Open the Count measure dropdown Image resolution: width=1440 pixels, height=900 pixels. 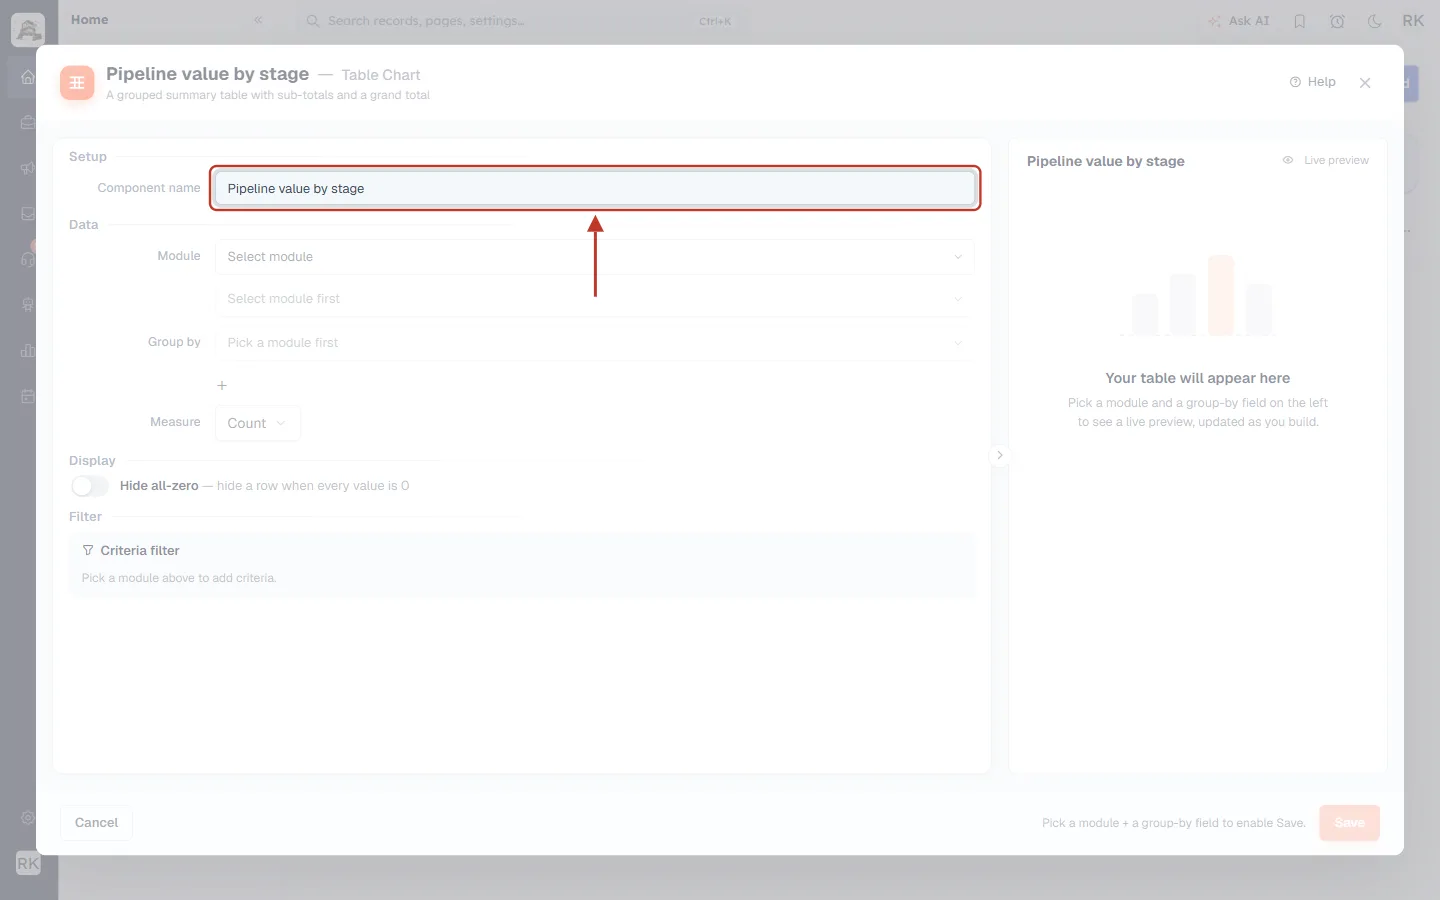[x=257, y=423]
